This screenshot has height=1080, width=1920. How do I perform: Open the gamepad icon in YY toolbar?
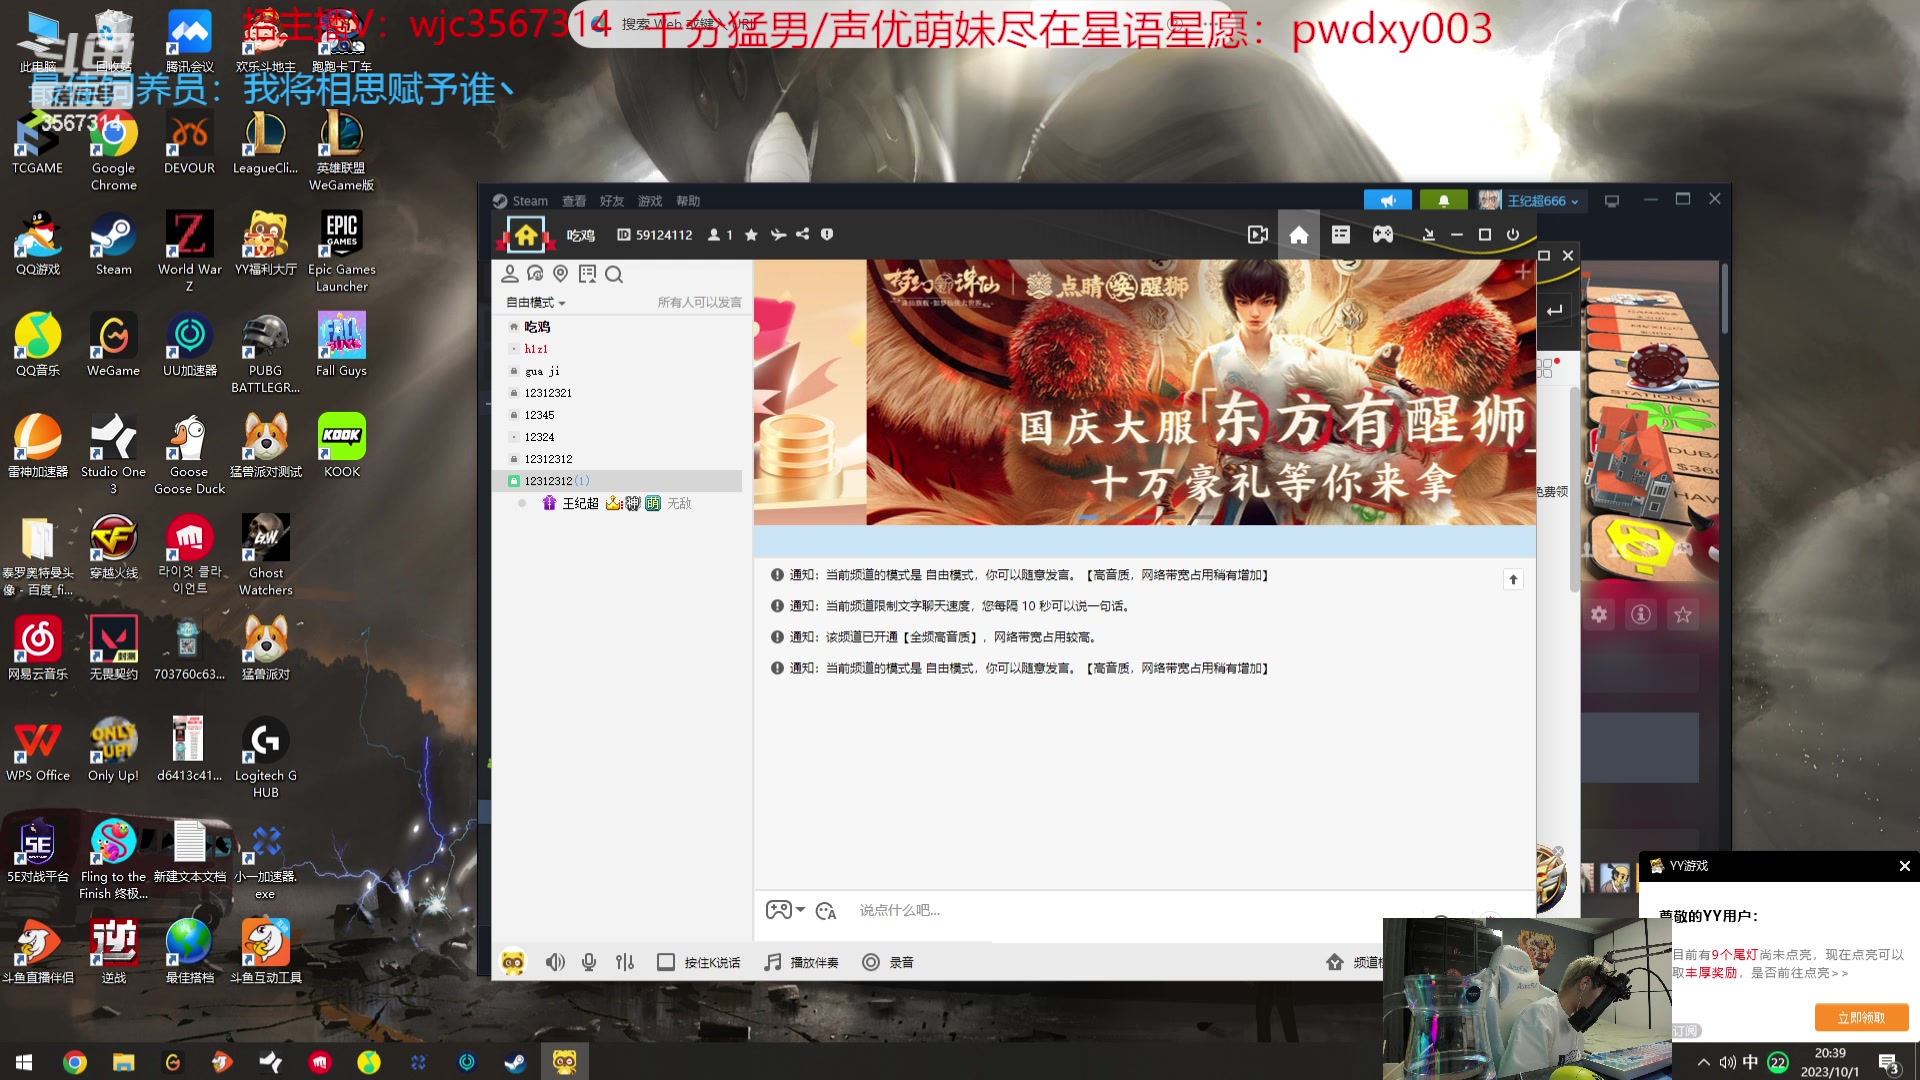1383,235
